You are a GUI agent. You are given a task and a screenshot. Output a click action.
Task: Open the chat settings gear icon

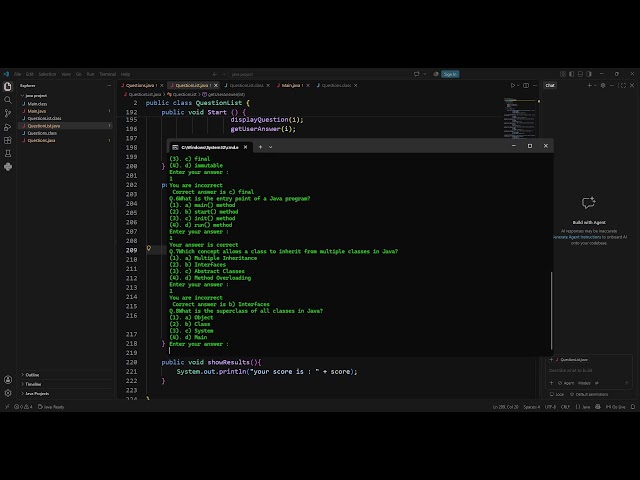[603, 85]
